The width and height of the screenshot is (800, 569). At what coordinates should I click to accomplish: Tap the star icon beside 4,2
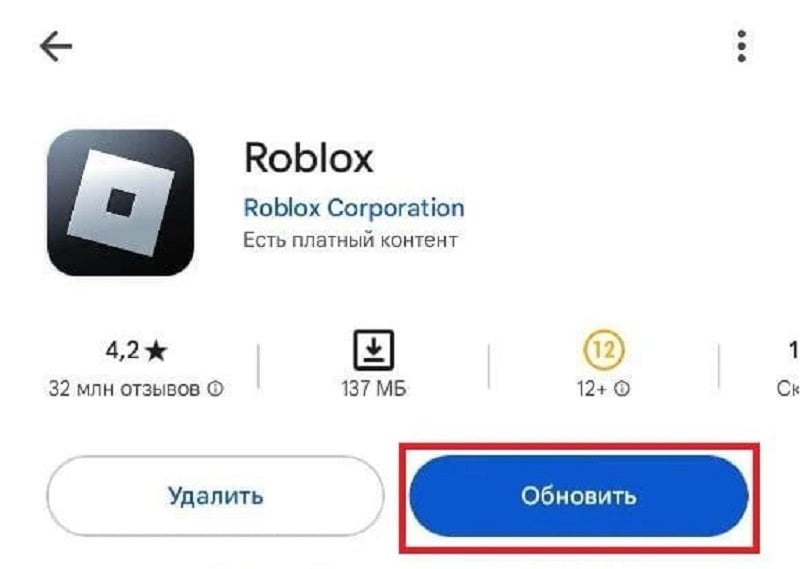[156, 351]
